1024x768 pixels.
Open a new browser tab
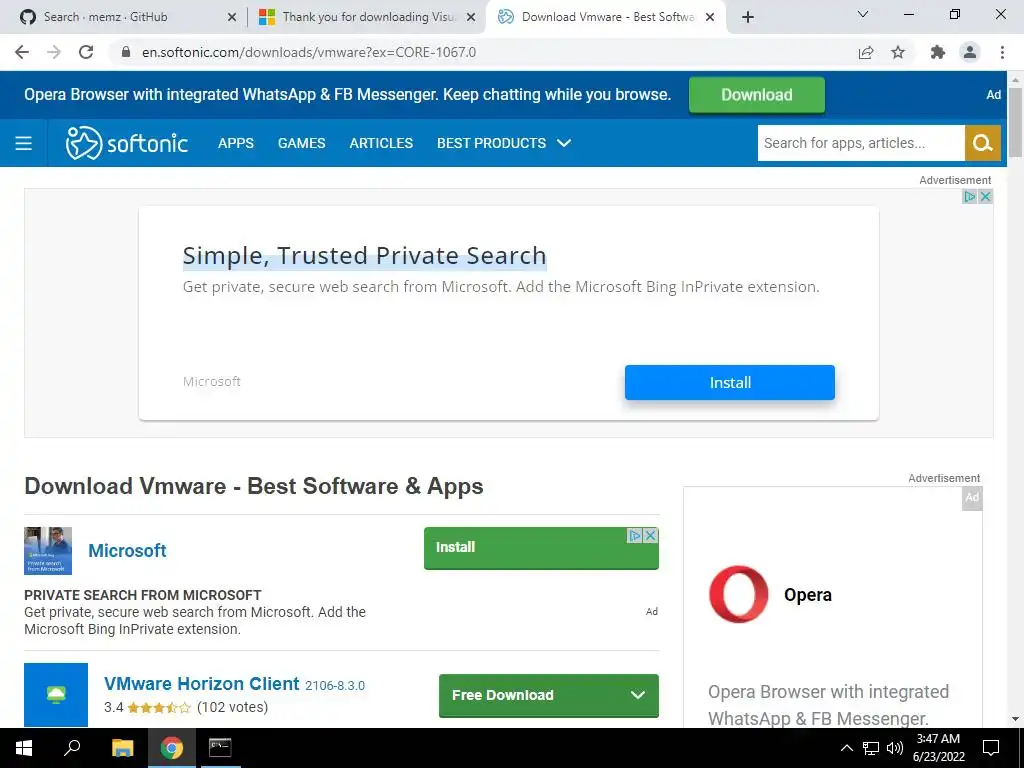pos(748,17)
